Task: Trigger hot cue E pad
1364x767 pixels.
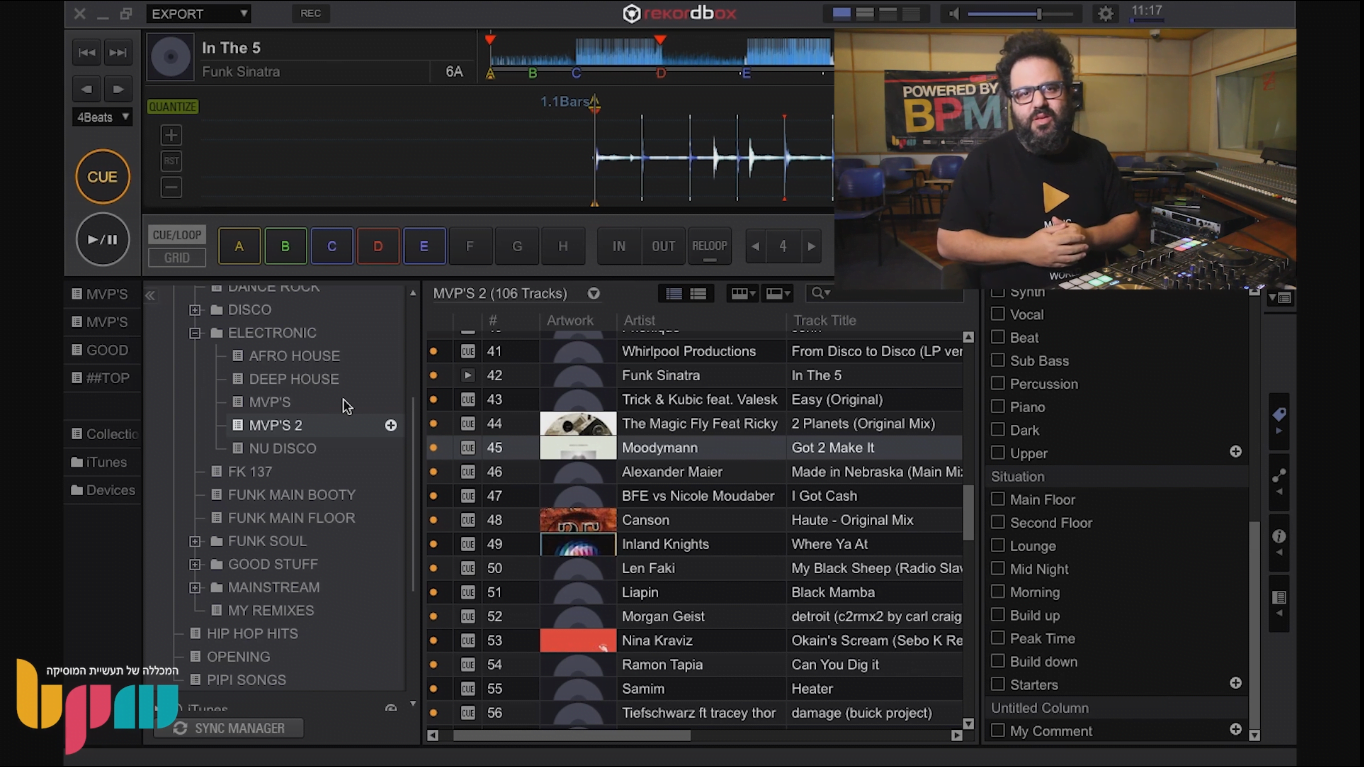Action: pyautogui.click(x=424, y=246)
